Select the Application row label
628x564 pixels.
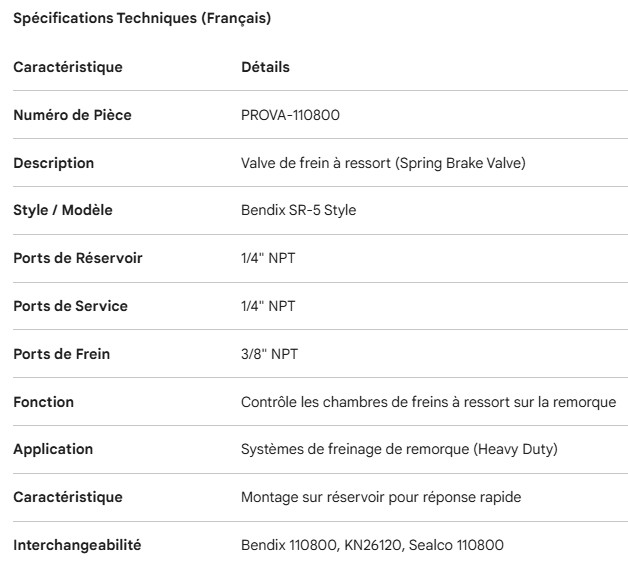[53, 450]
